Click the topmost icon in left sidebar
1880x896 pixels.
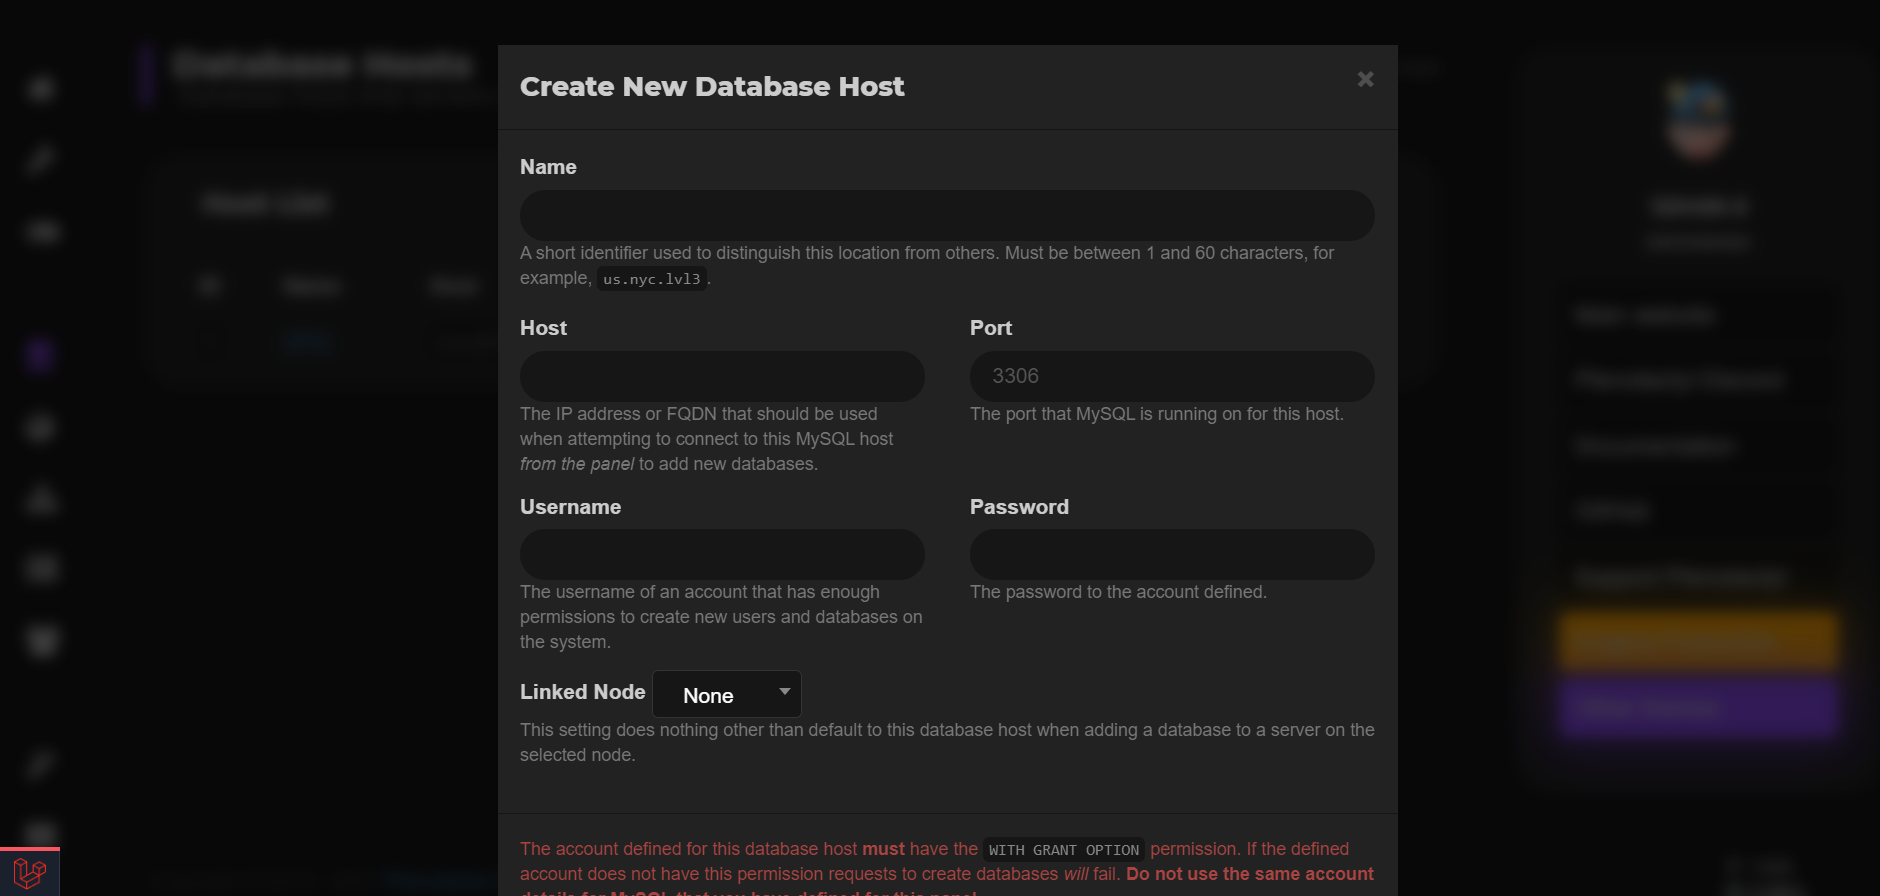[40, 89]
